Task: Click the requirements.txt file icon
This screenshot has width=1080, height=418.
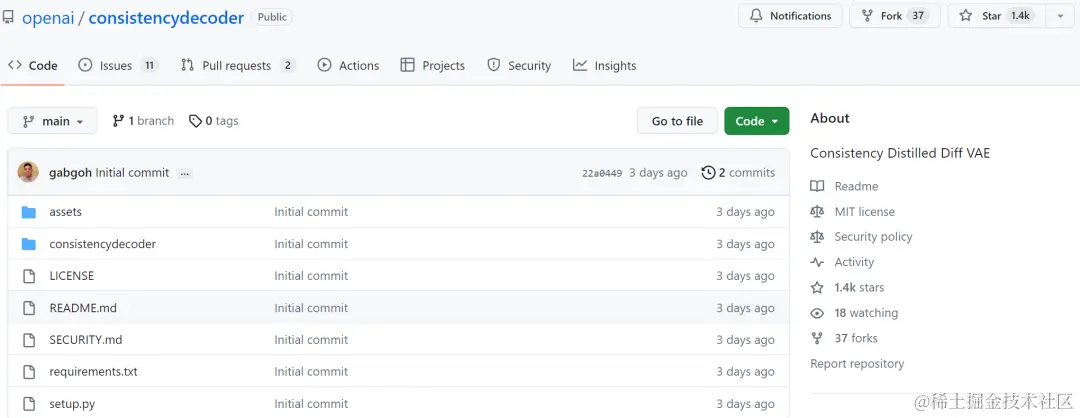Action: coord(28,372)
